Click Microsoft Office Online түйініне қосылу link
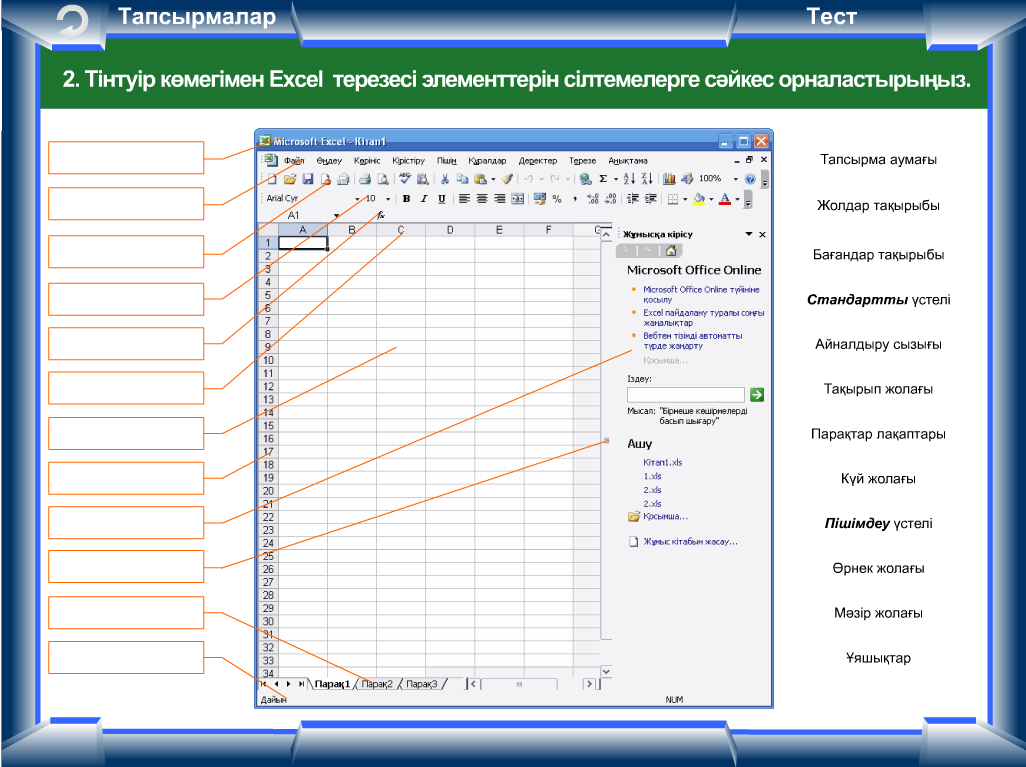1026x767 pixels. click(701, 294)
